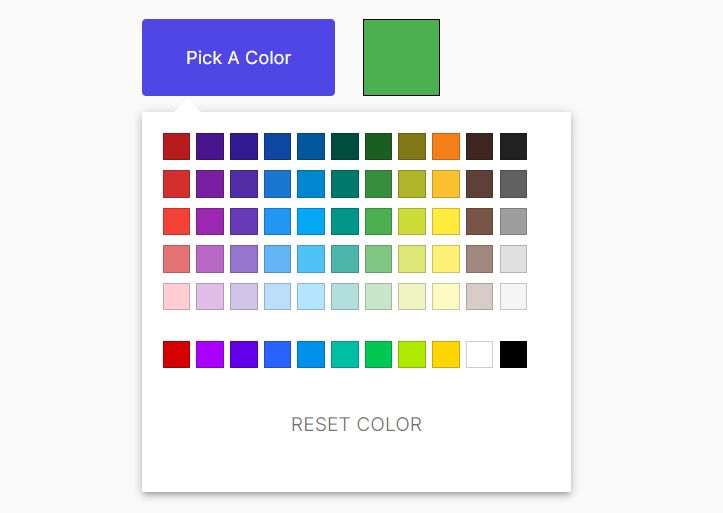Choose the dark brown swatch in top row

tap(479, 146)
